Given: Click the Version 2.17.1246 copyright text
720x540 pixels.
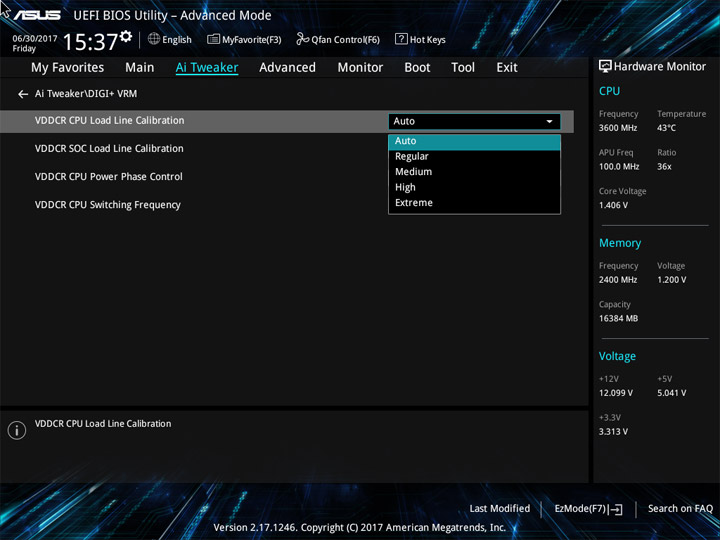Looking at the screenshot, I should (x=360, y=527).
